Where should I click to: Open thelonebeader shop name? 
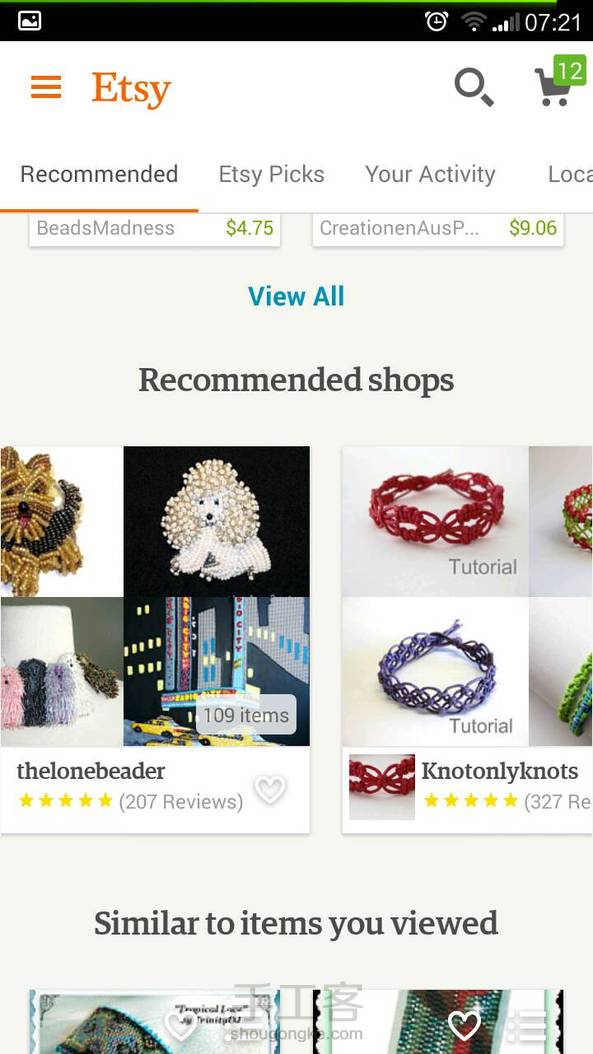point(91,770)
